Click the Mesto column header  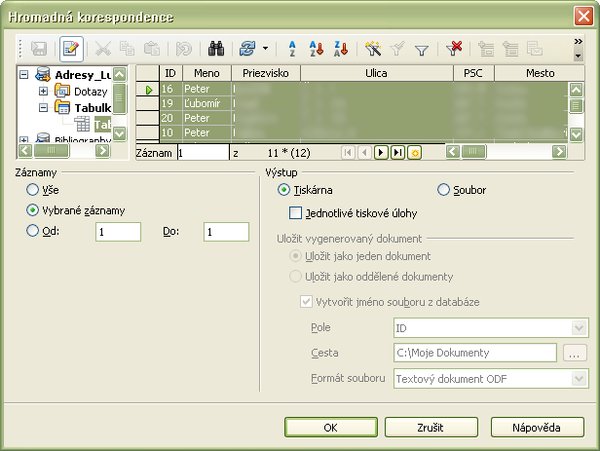[540, 73]
